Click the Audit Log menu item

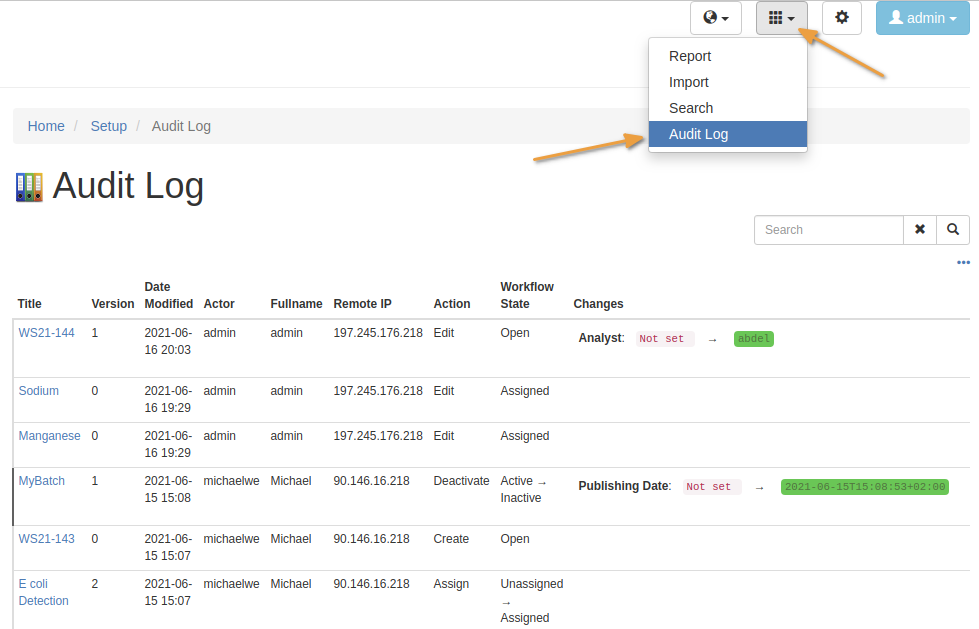click(x=698, y=134)
